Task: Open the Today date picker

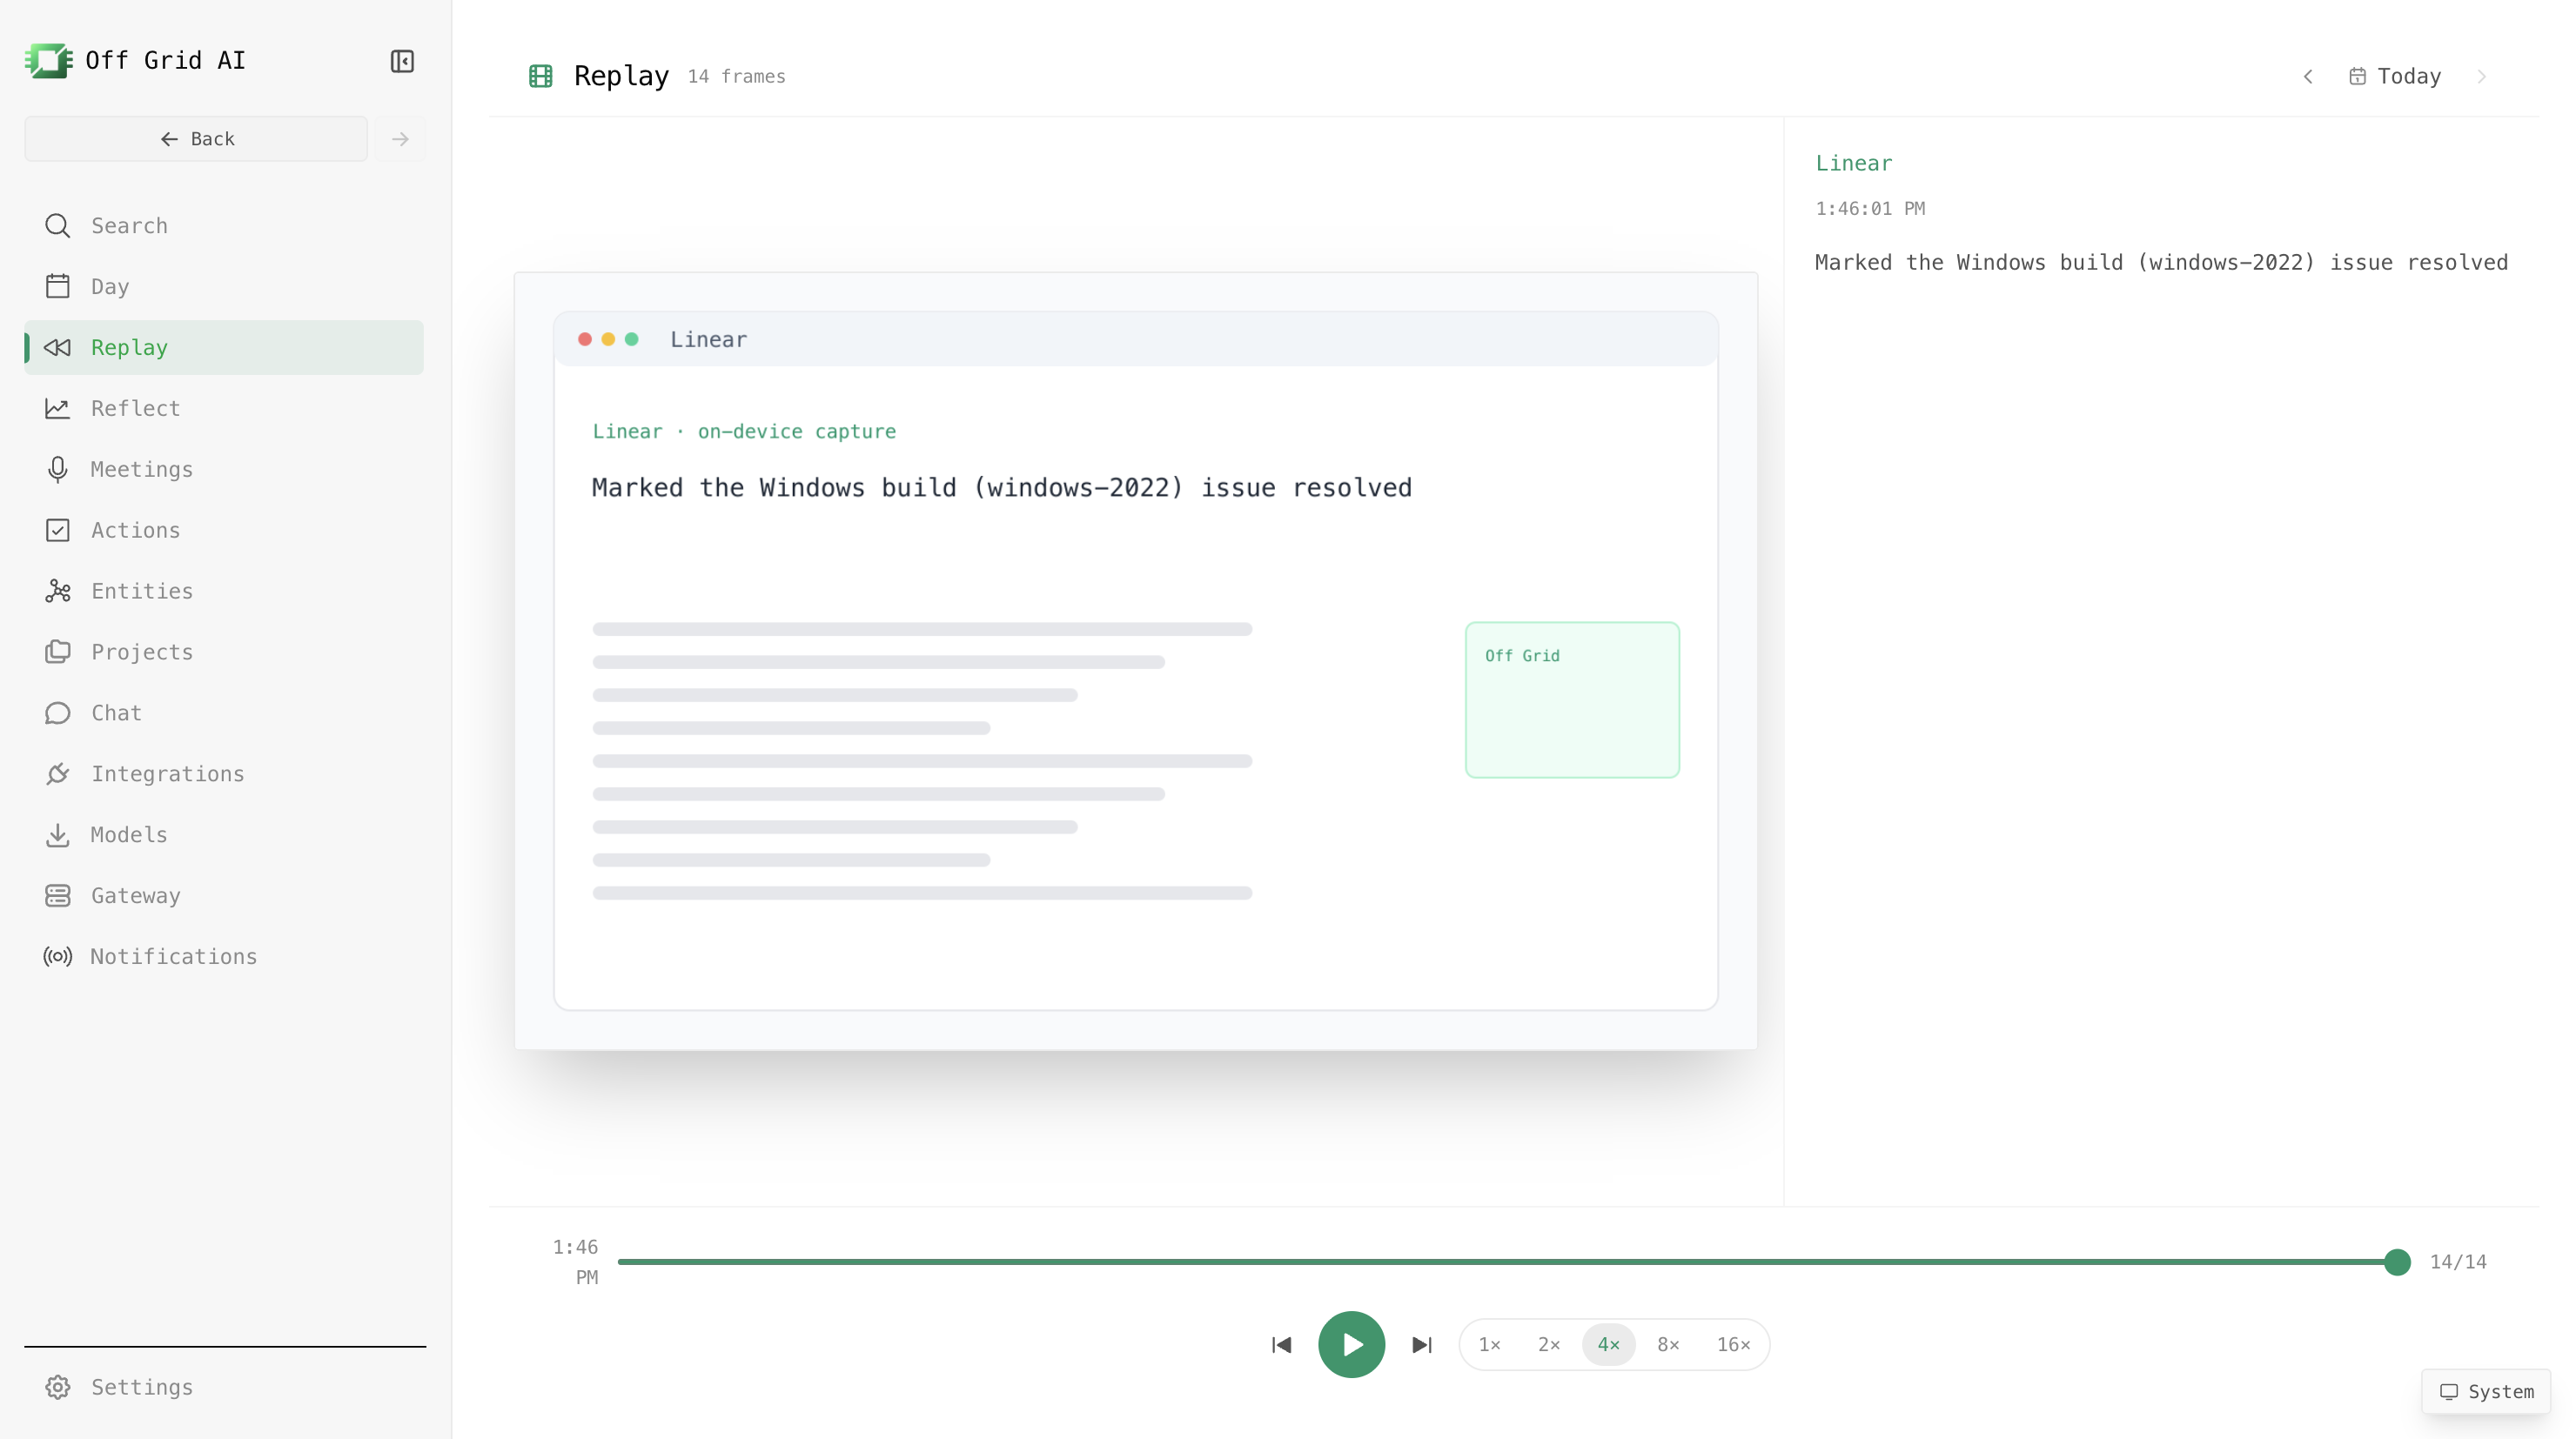Action: [x=2395, y=77]
